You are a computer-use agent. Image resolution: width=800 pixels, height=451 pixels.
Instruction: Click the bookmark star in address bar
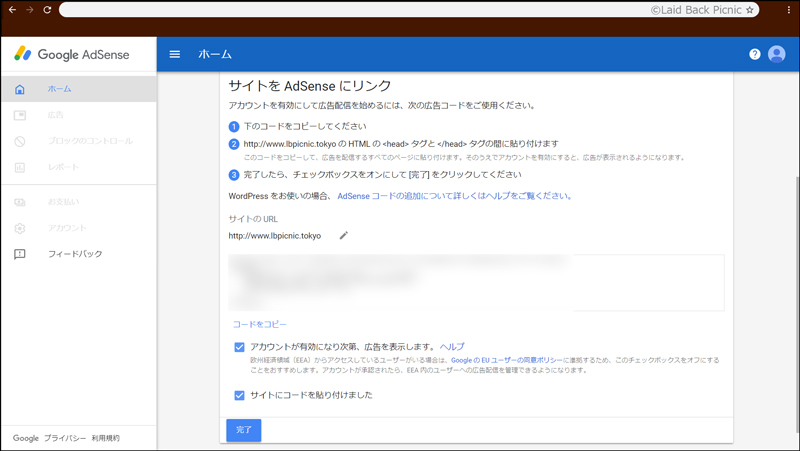click(x=749, y=10)
